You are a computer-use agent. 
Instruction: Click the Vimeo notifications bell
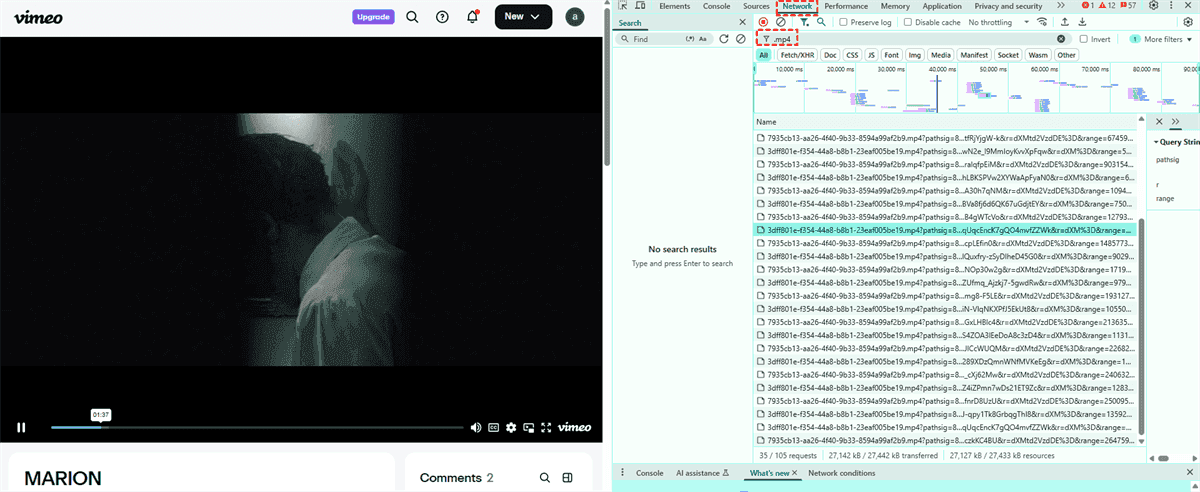click(x=473, y=17)
